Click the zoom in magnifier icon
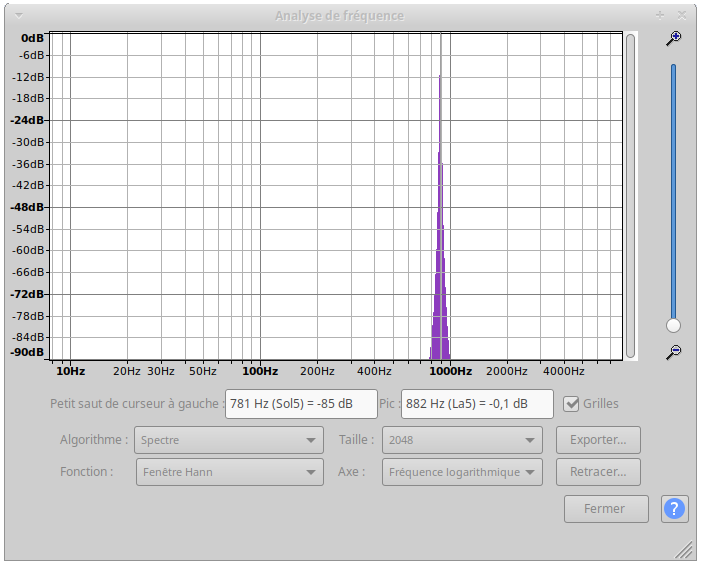This screenshot has width=701, height=566. tap(673, 39)
